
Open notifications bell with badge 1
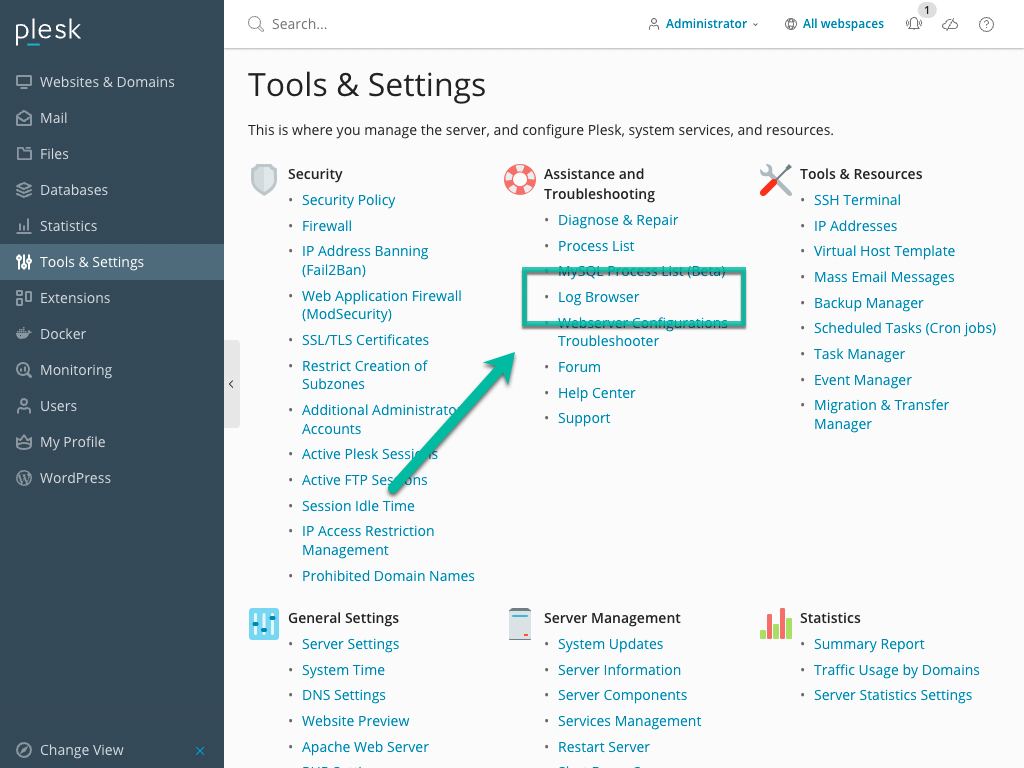[x=914, y=24]
